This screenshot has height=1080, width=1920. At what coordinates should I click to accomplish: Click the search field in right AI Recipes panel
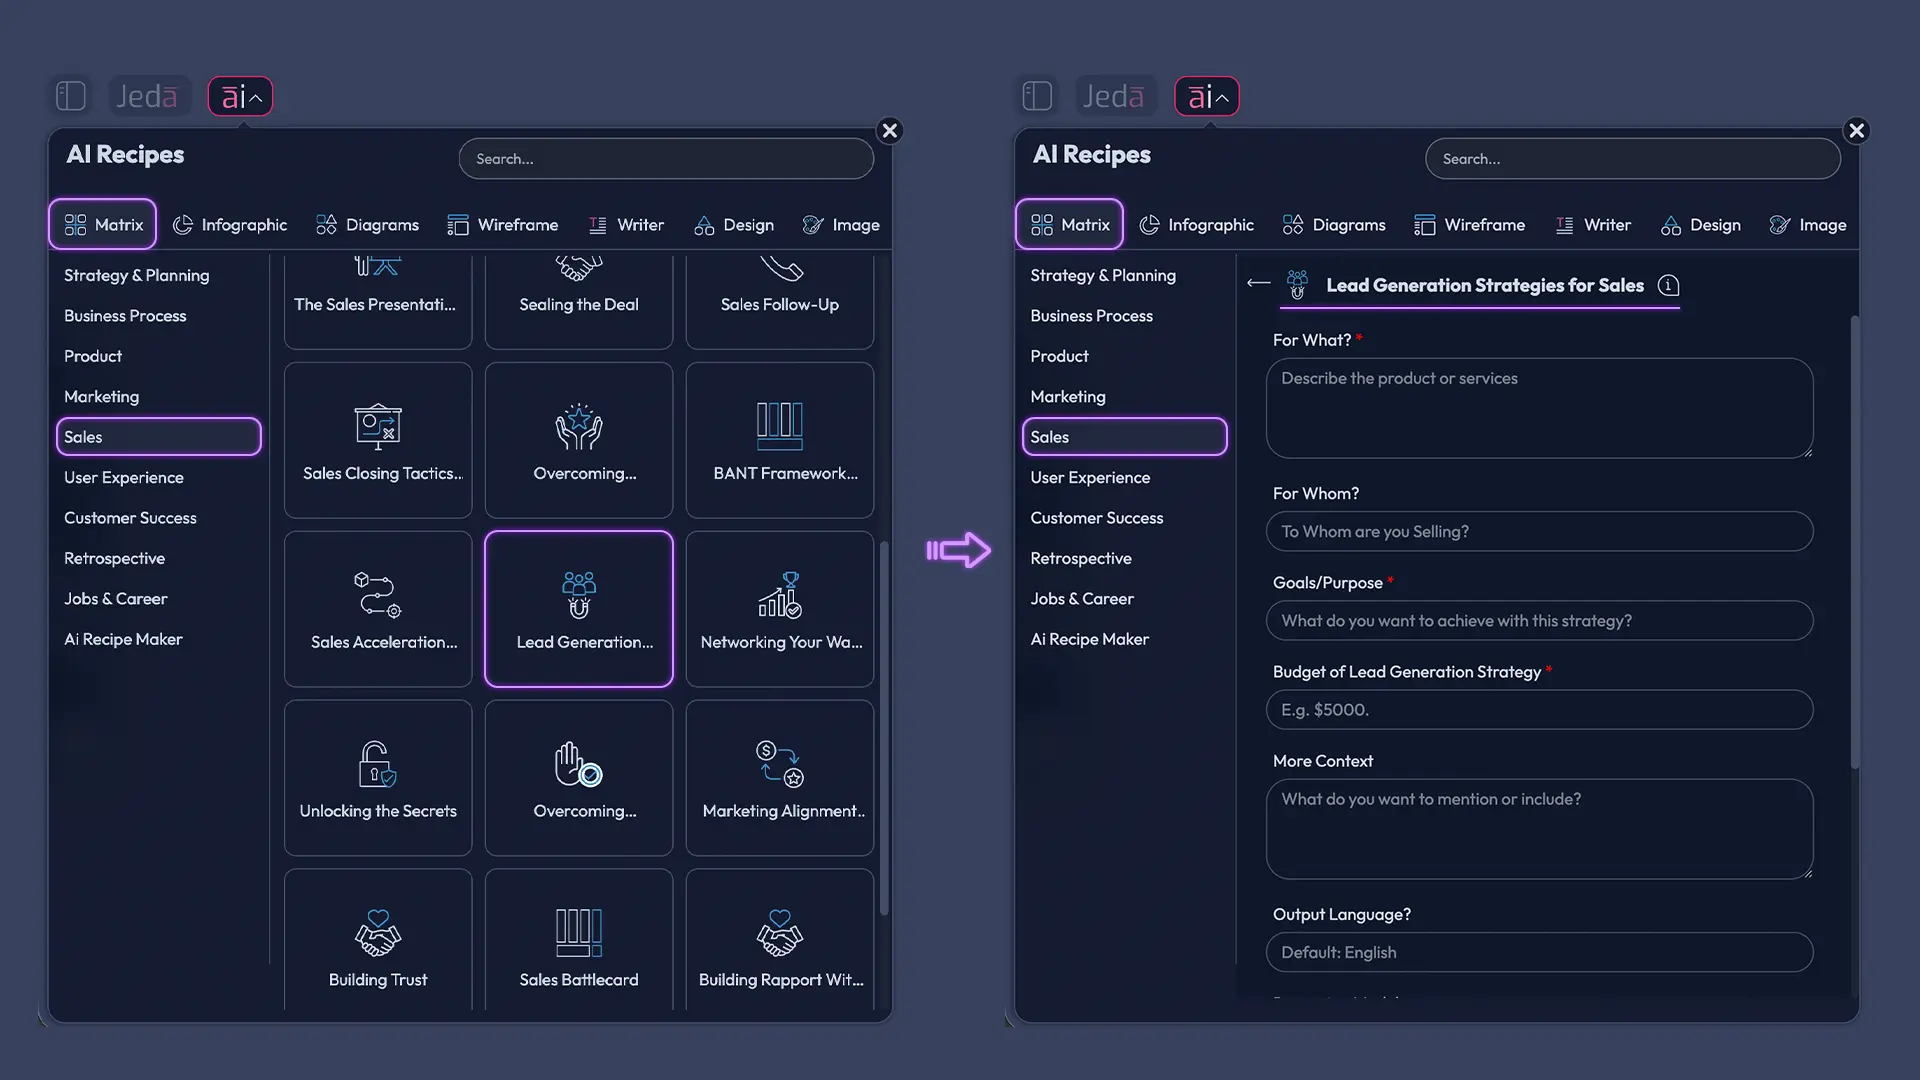click(1633, 159)
